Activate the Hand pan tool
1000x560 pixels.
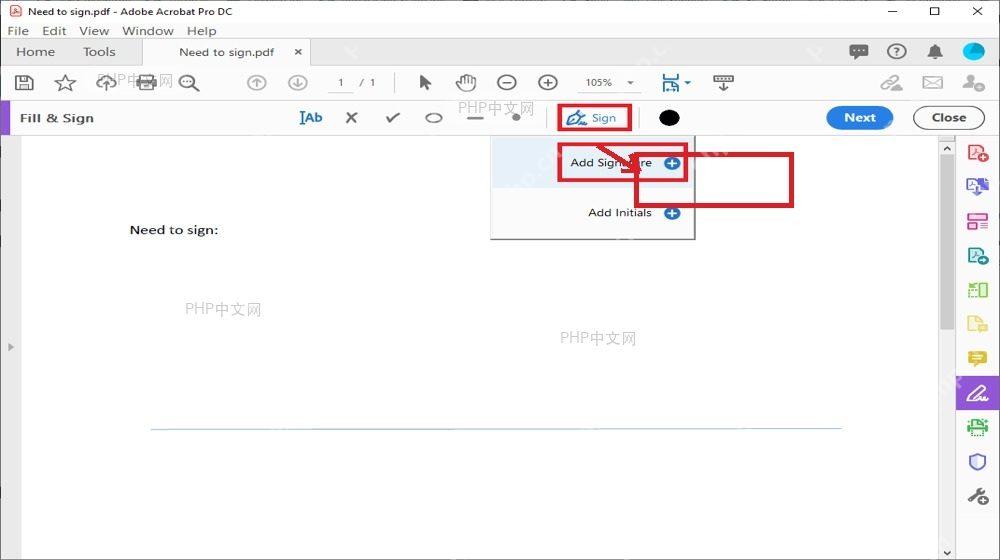pyautogui.click(x=466, y=82)
